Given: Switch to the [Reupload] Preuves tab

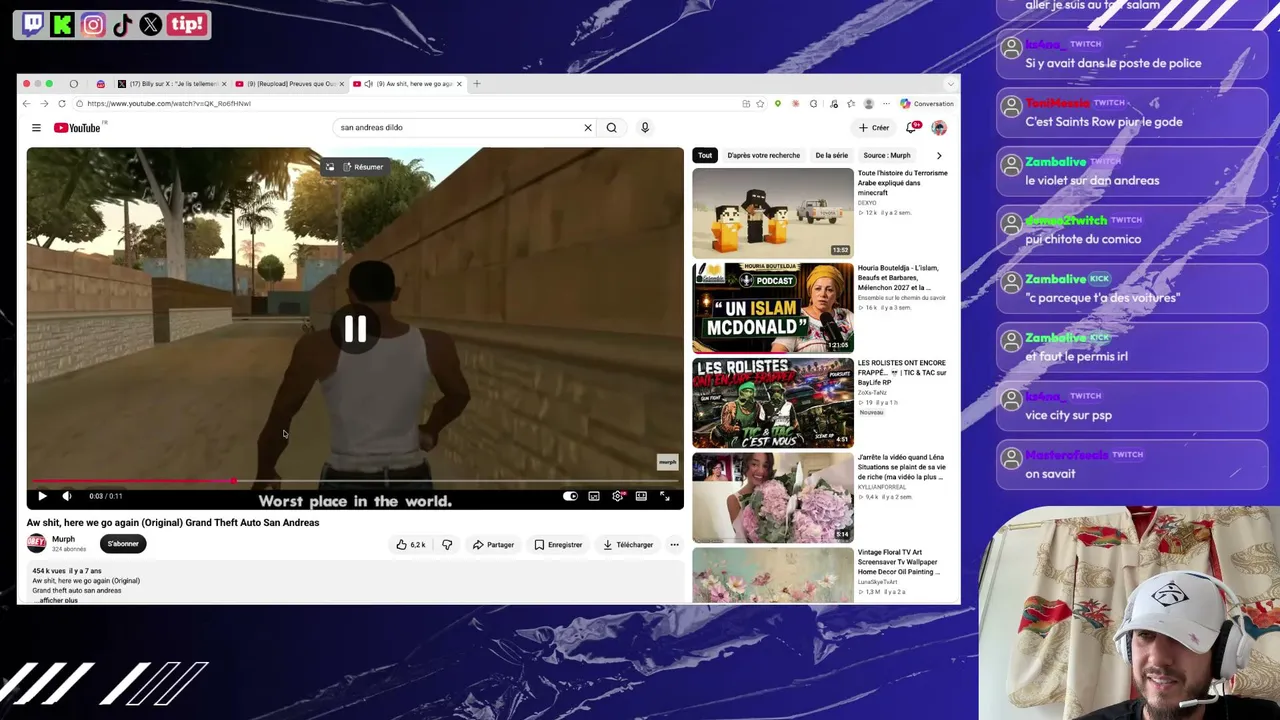Looking at the screenshot, I should click(x=291, y=84).
